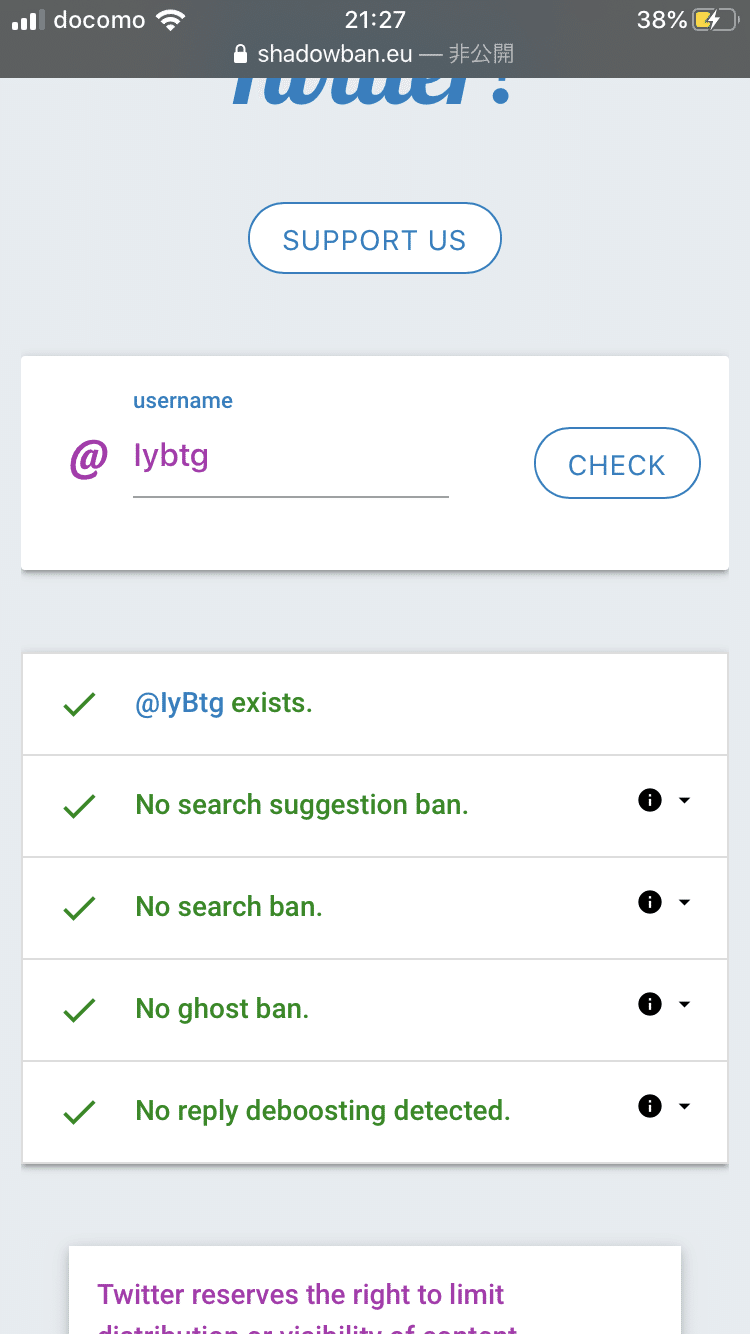Expand the ghost ban details arrow
The image size is (750, 1334).
(x=685, y=1004)
